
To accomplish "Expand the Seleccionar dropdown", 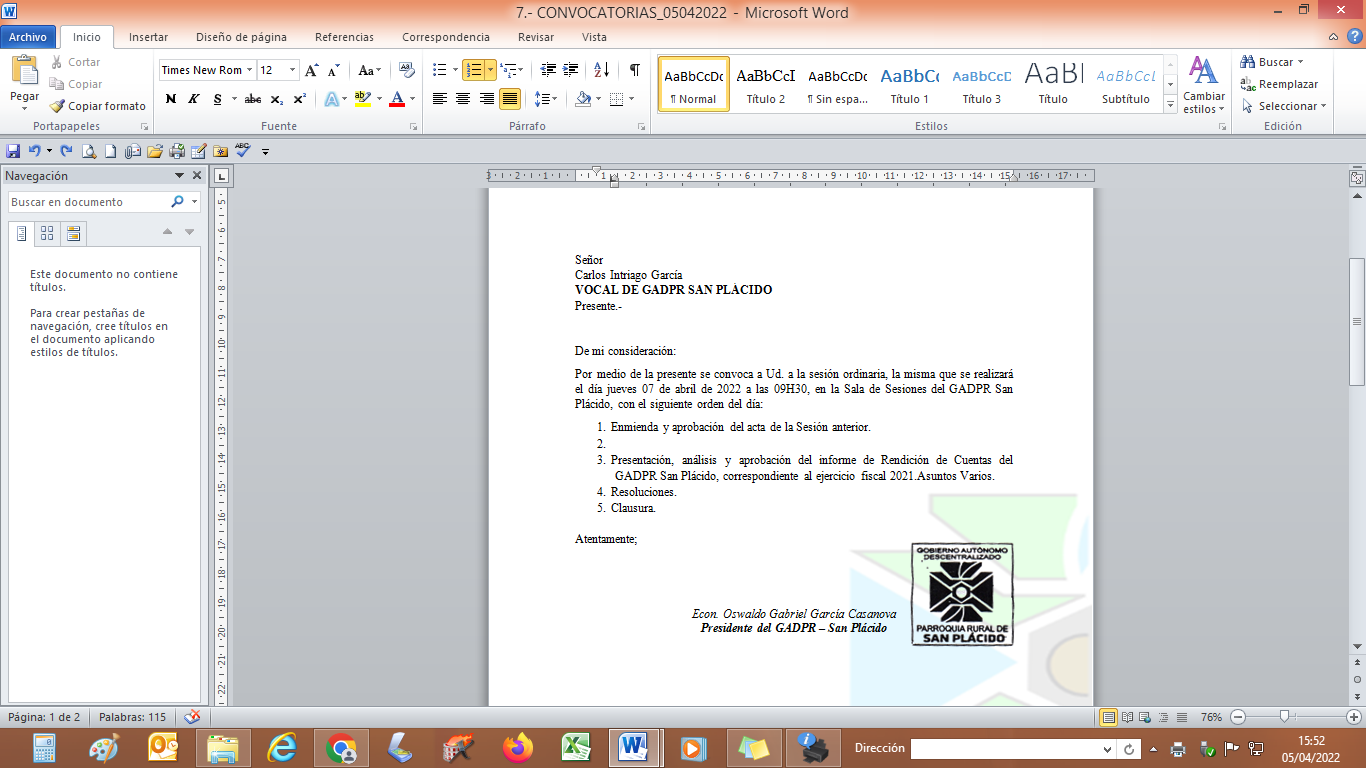I will click(1285, 106).
